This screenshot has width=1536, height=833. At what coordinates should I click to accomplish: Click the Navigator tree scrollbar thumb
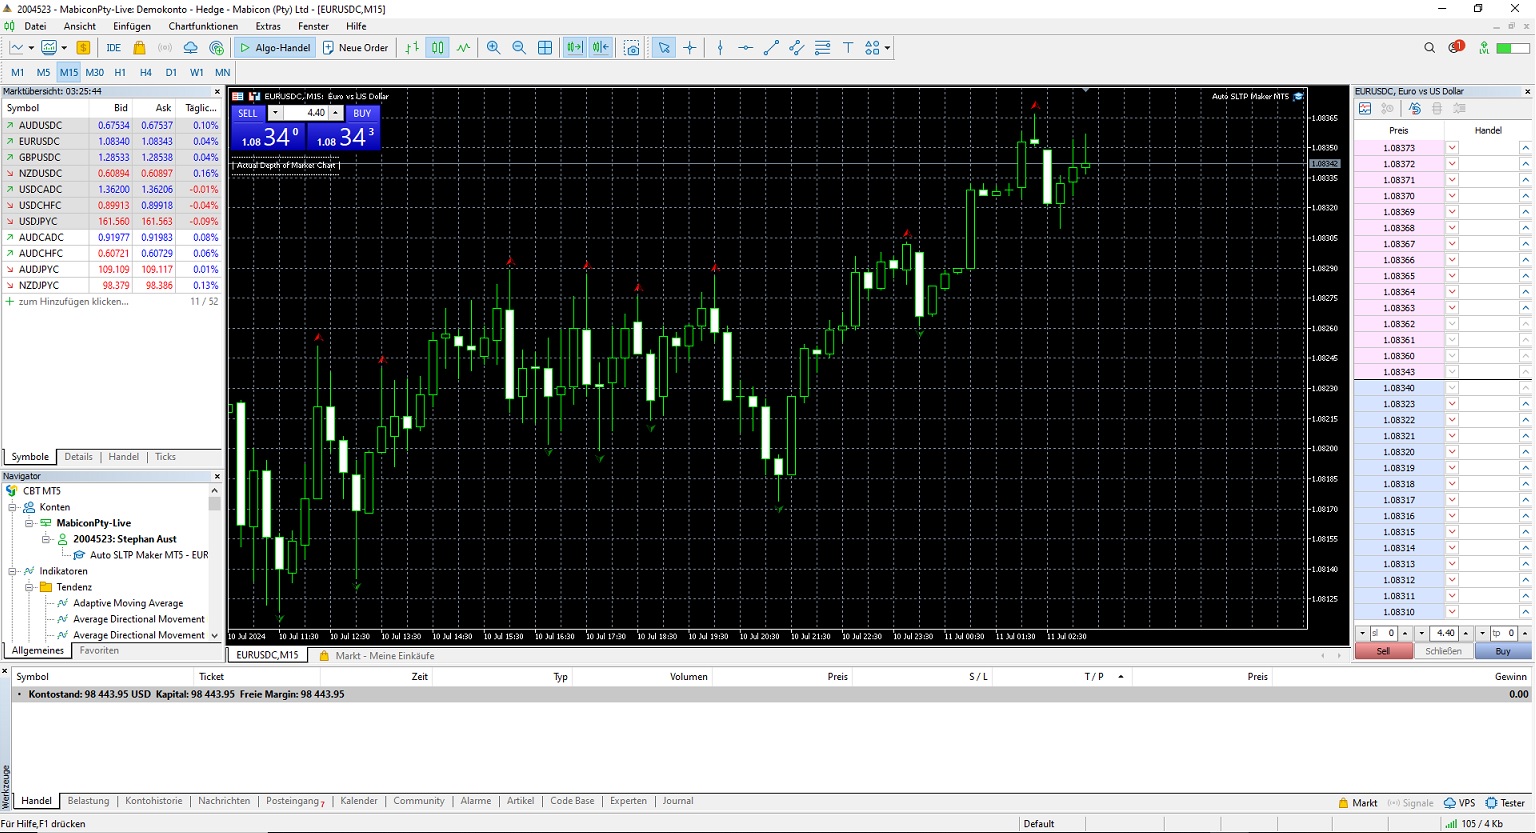[215, 504]
